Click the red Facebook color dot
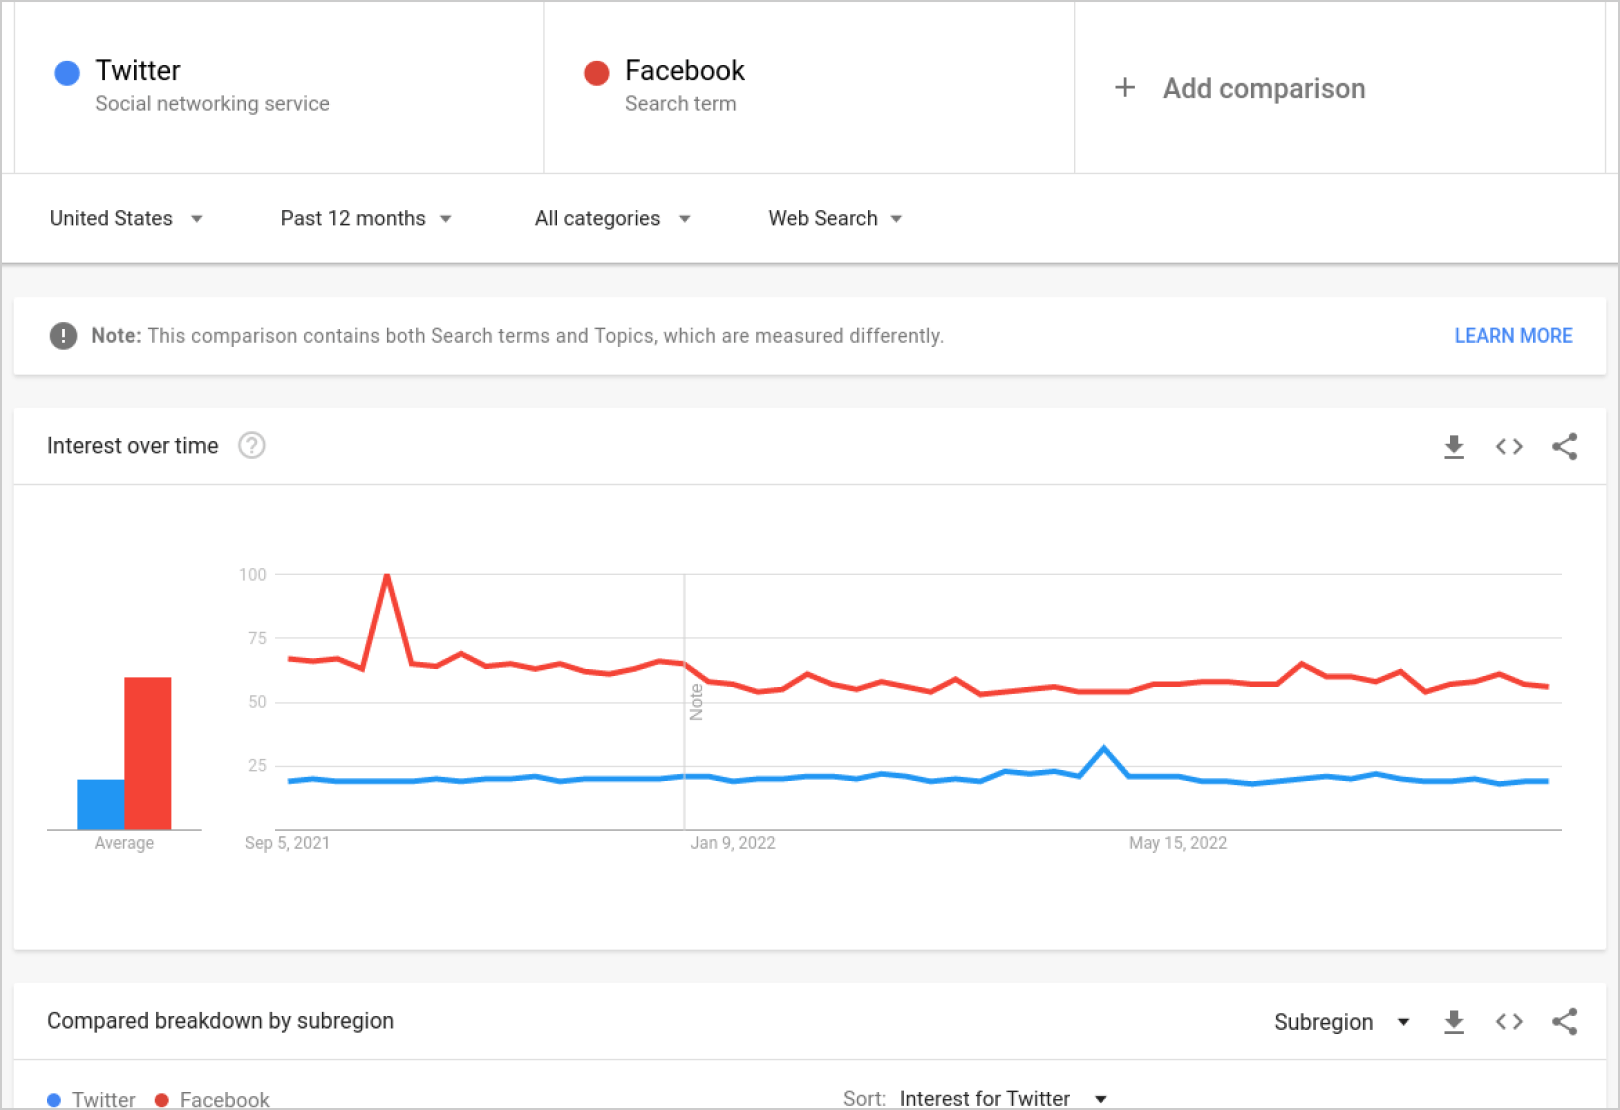 click(597, 73)
